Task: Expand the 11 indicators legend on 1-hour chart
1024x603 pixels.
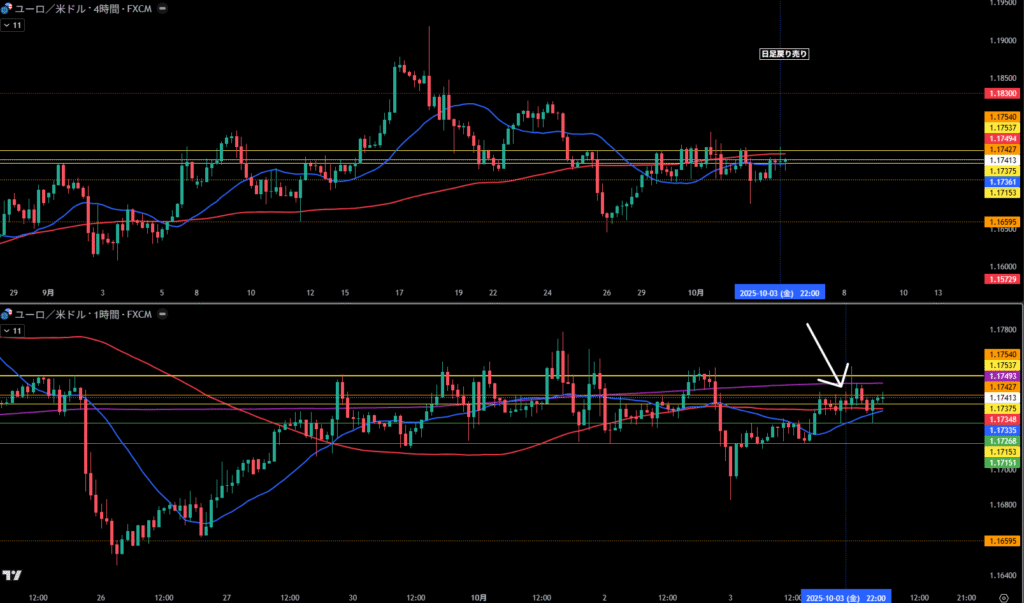Action: 13,330
